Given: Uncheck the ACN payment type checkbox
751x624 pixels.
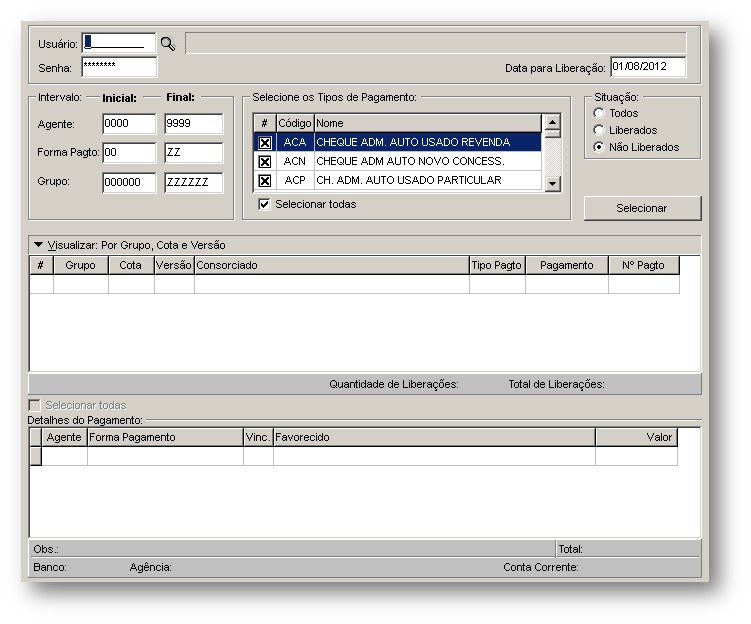Looking at the screenshot, I should 264,162.
